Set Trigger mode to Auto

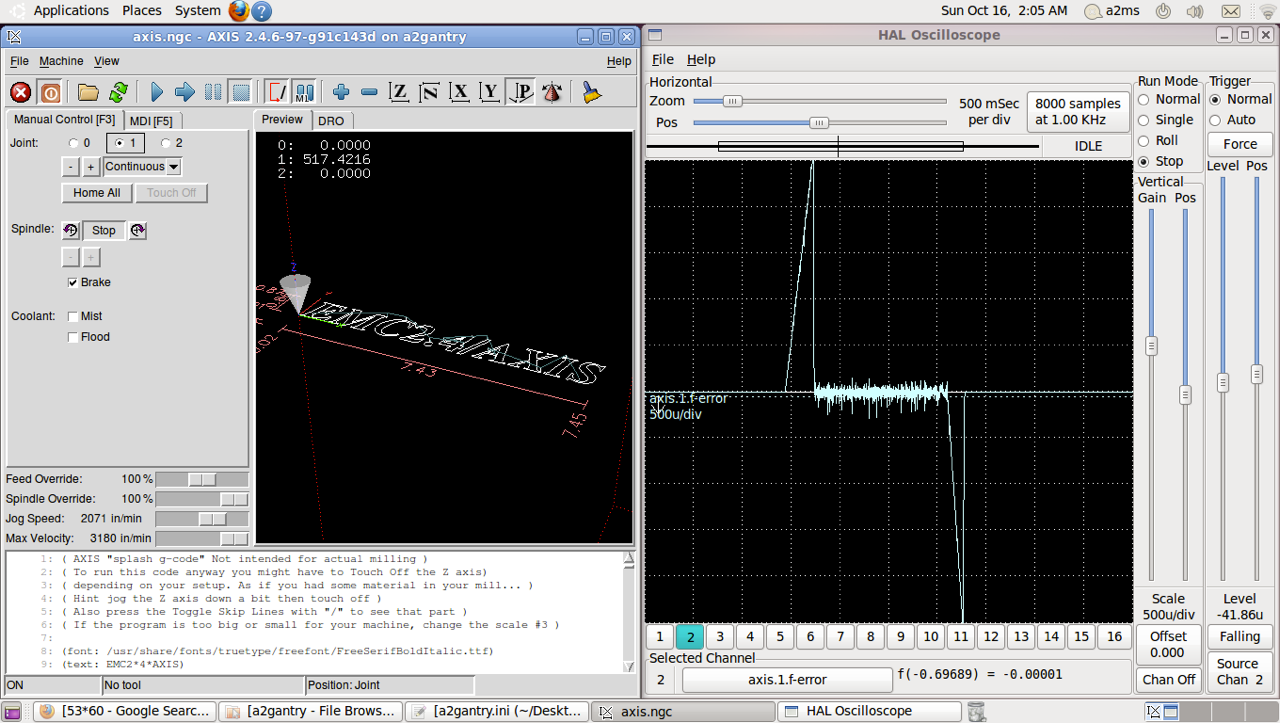pos(1216,120)
